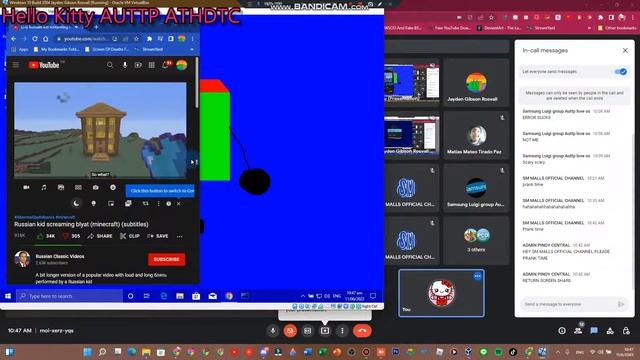640x360 pixels.
Task: Open the Free YouTube Download bookmark
Action: 449,28
